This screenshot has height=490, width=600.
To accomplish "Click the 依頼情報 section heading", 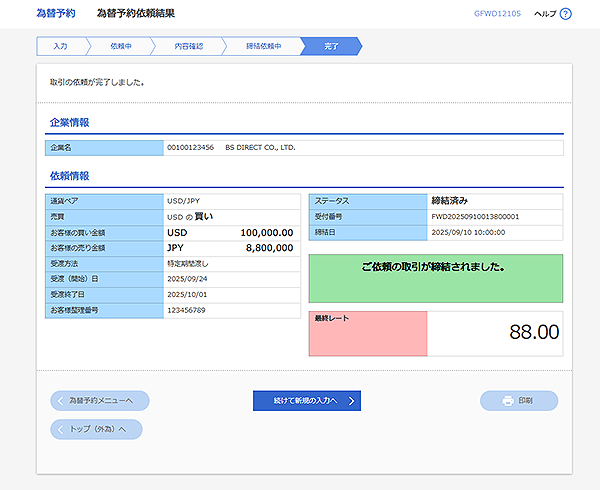I will click(69, 176).
